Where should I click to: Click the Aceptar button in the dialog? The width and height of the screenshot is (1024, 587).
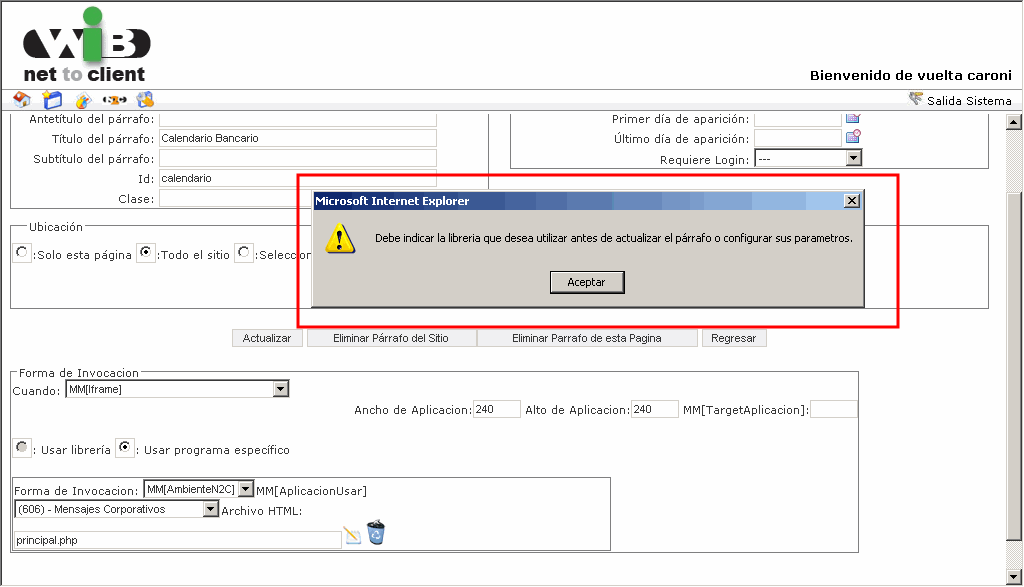pos(587,282)
